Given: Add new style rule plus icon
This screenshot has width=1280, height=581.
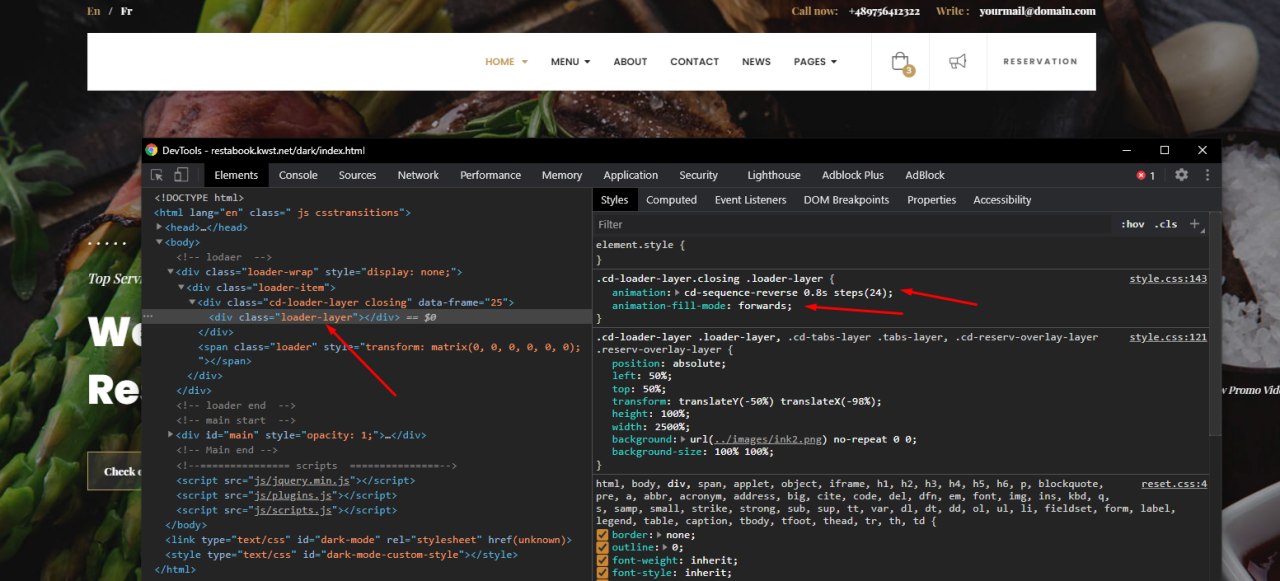Looking at the screenshot, I should point(1194,224).
